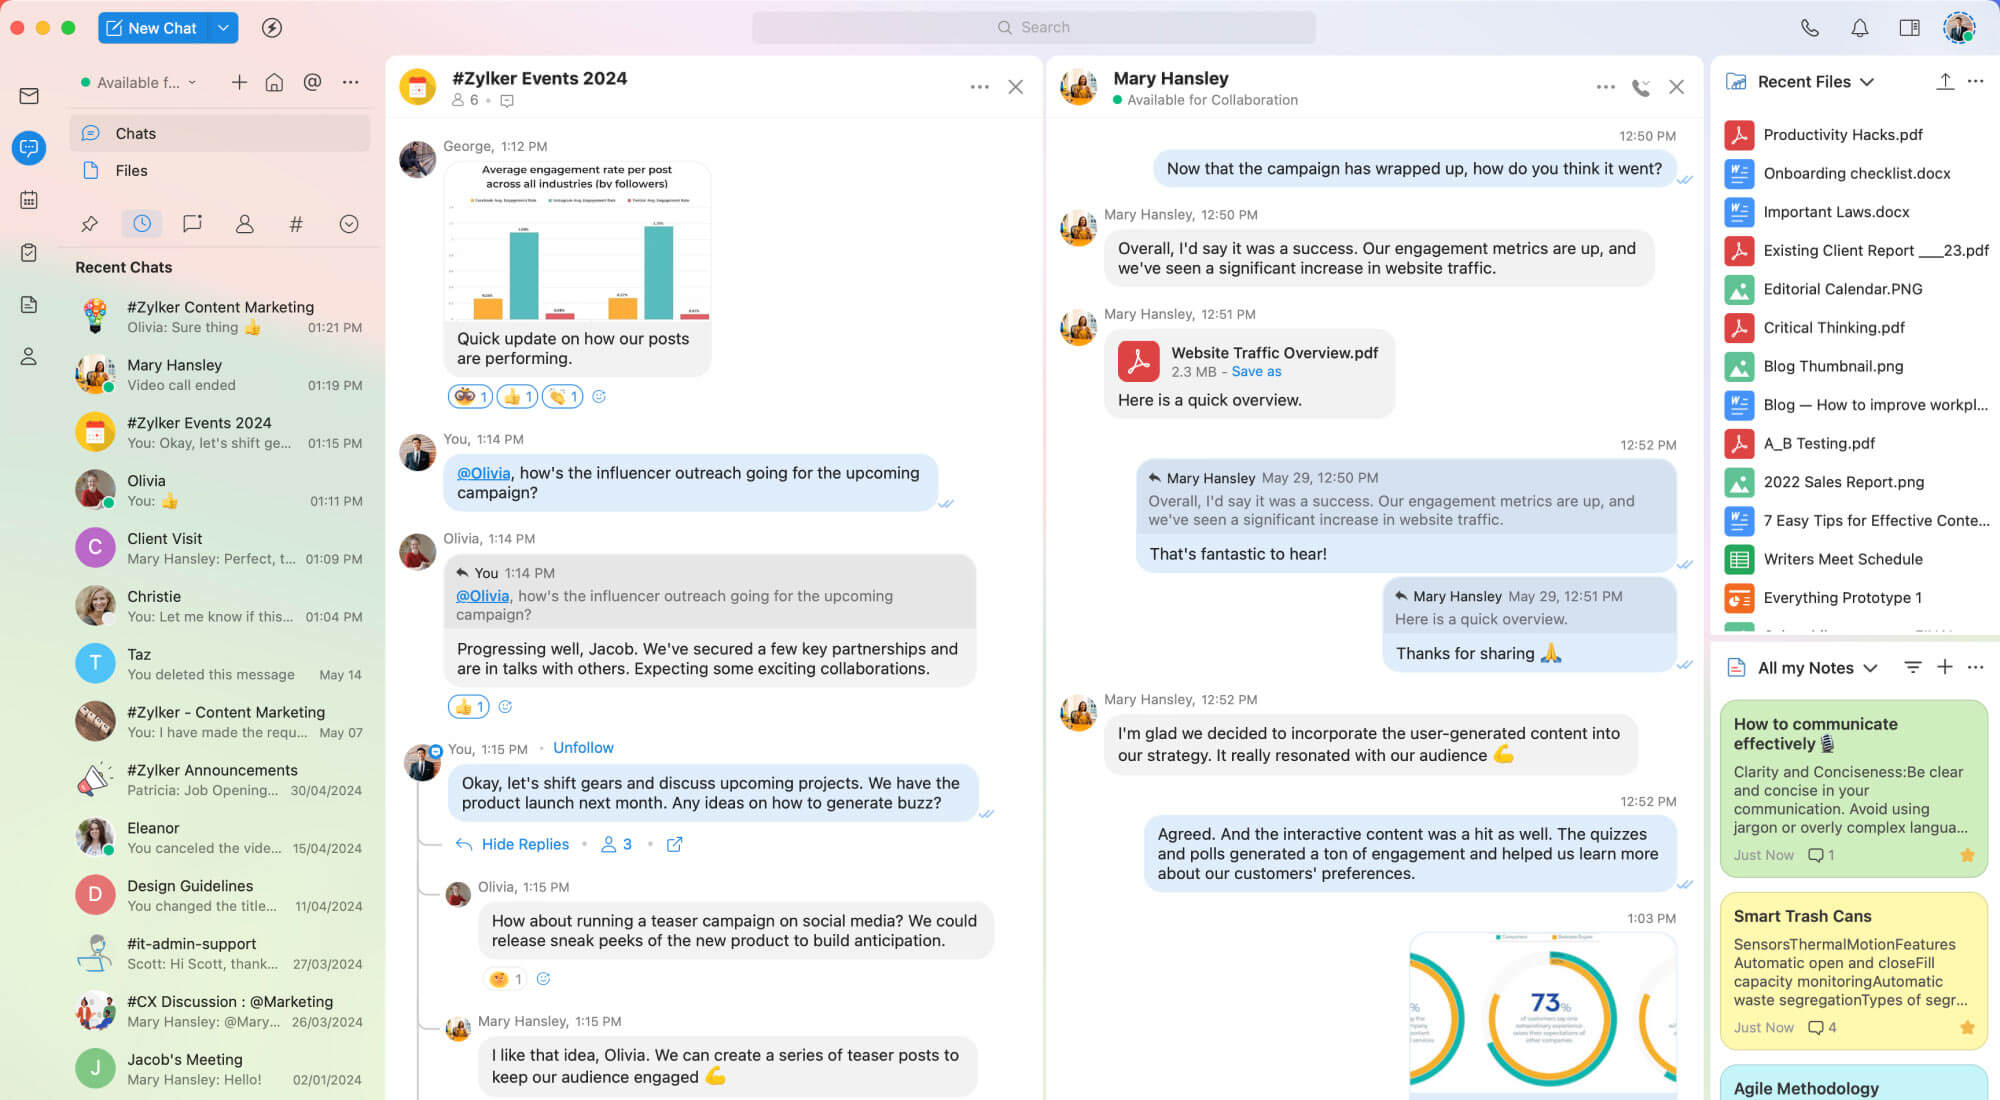The image size is (2000, 1100).
Task: Start audio call with Mary Hansley
Action: click(1640, 88)
